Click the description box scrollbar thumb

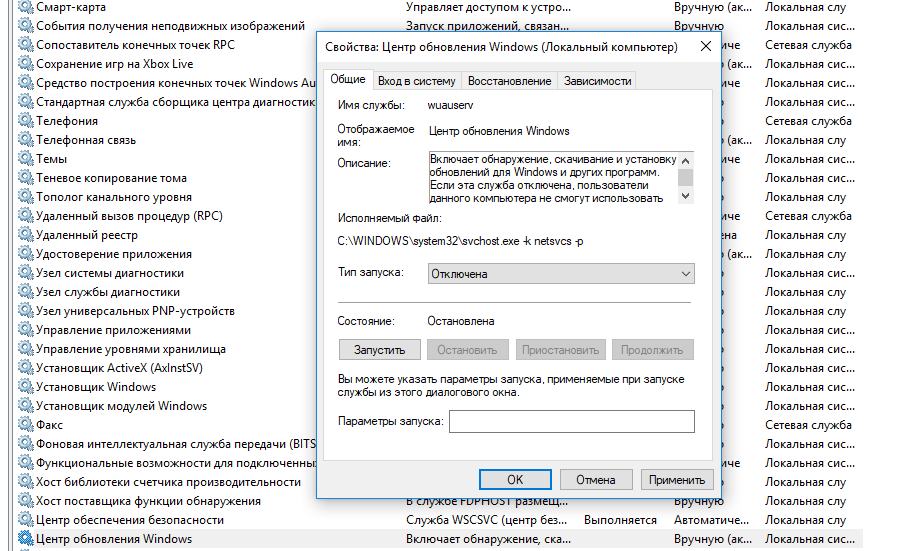686,177
